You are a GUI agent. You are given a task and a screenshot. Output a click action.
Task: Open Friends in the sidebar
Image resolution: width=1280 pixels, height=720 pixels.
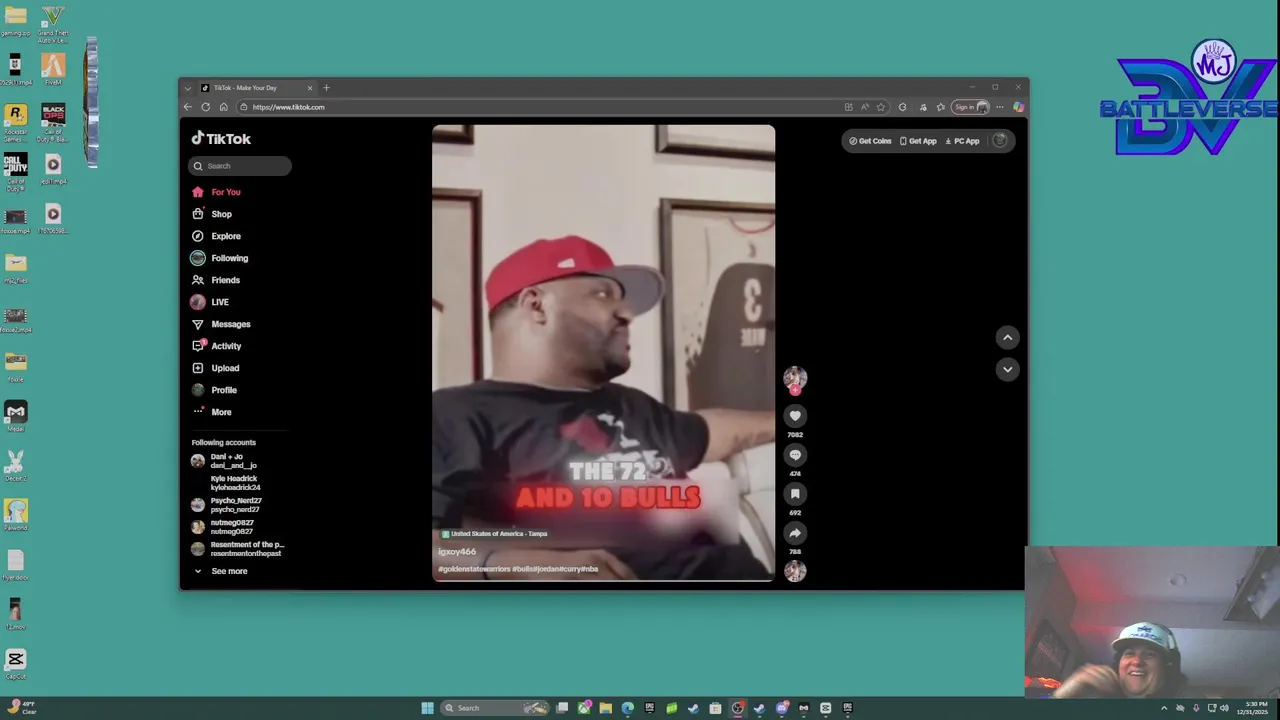tap(216, 280)
